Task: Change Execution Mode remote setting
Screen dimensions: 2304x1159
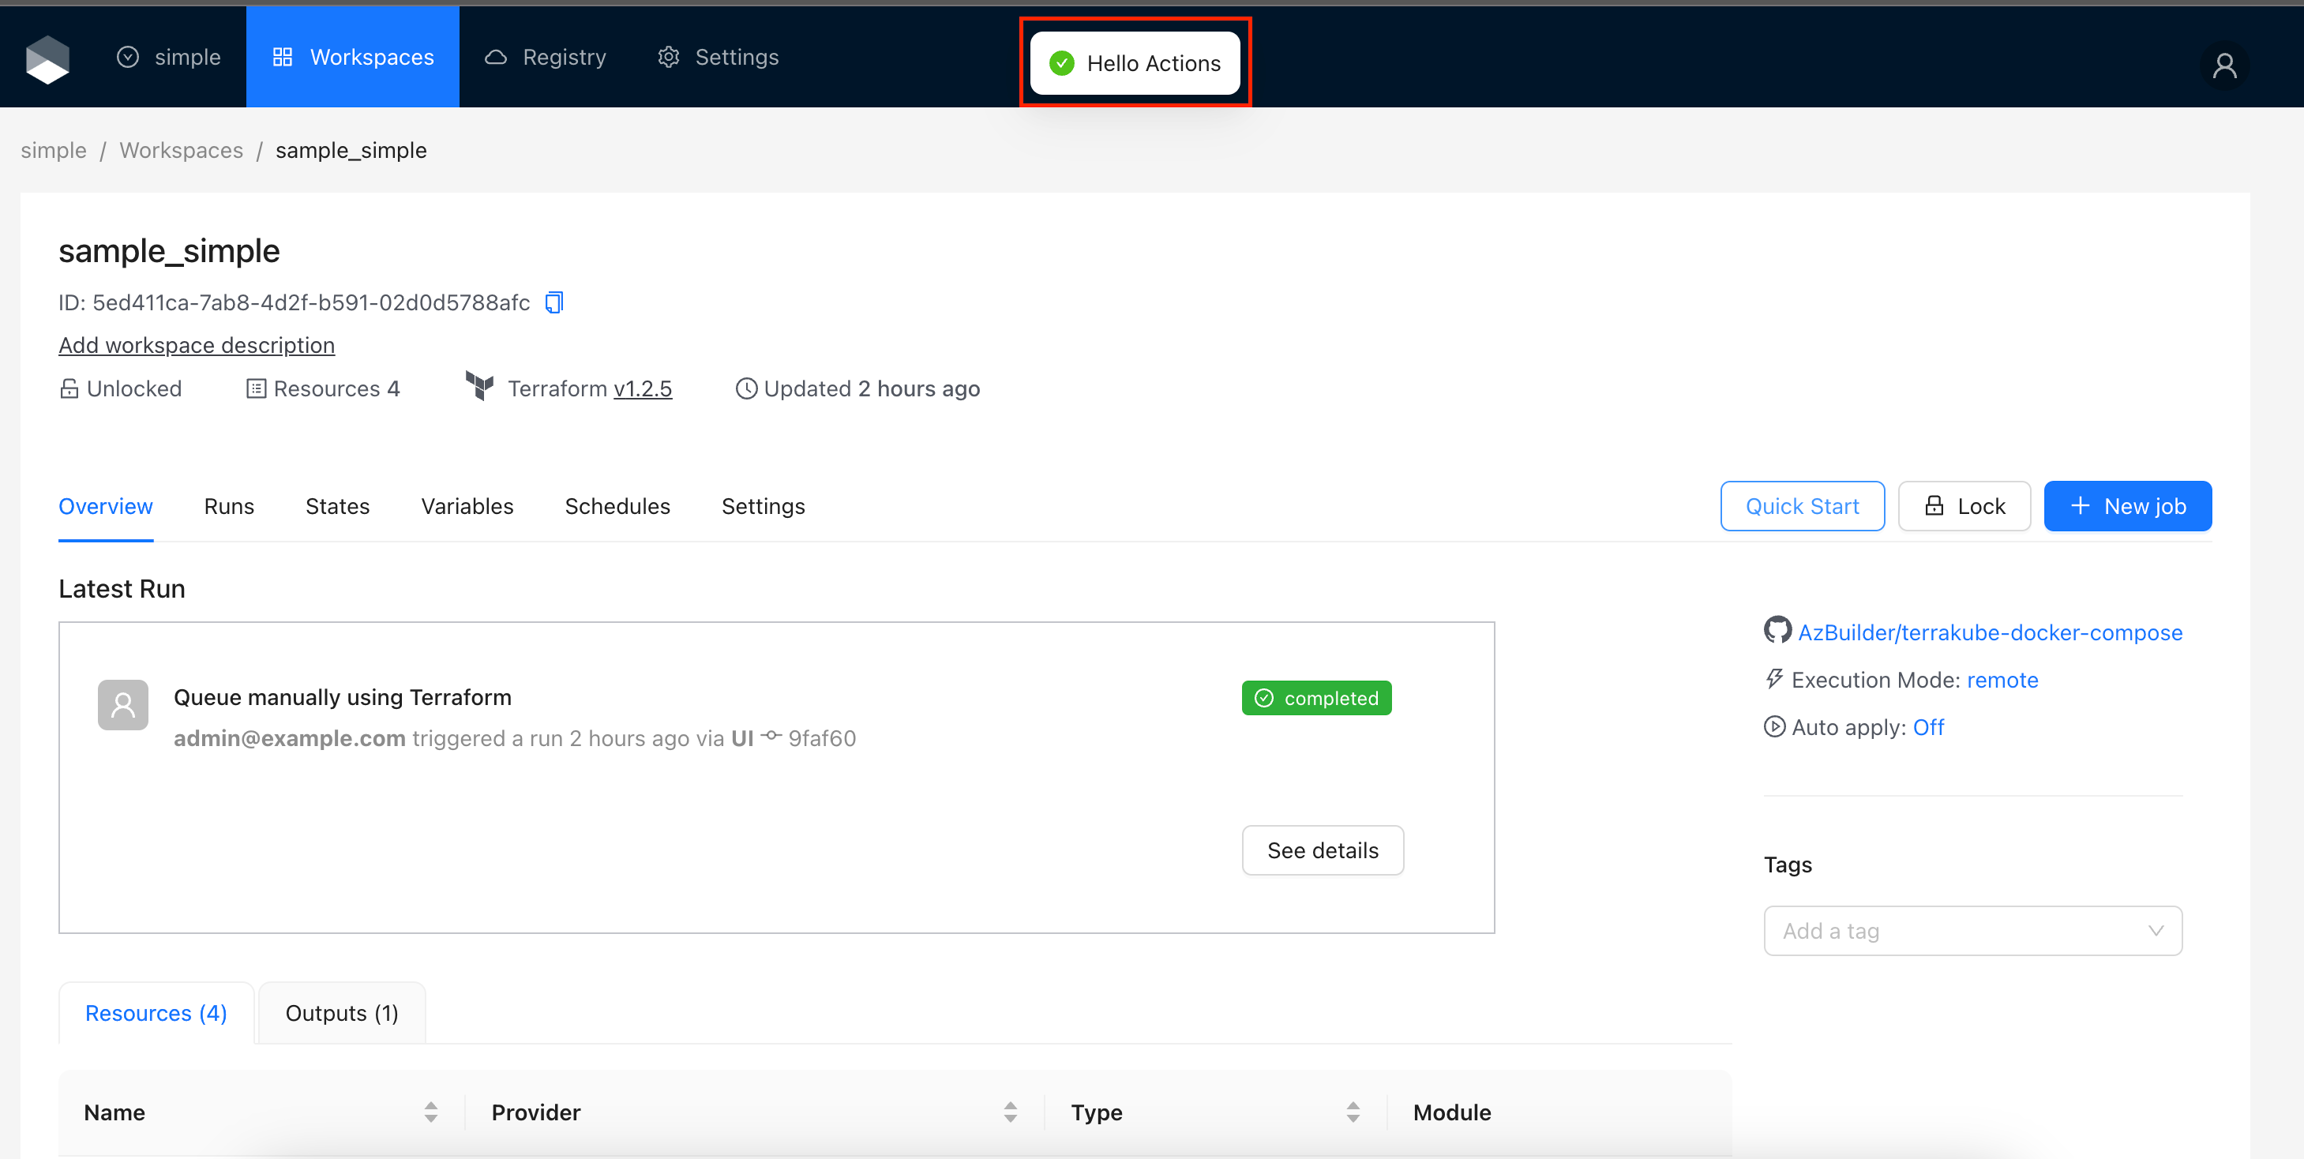Action: 2002,680
